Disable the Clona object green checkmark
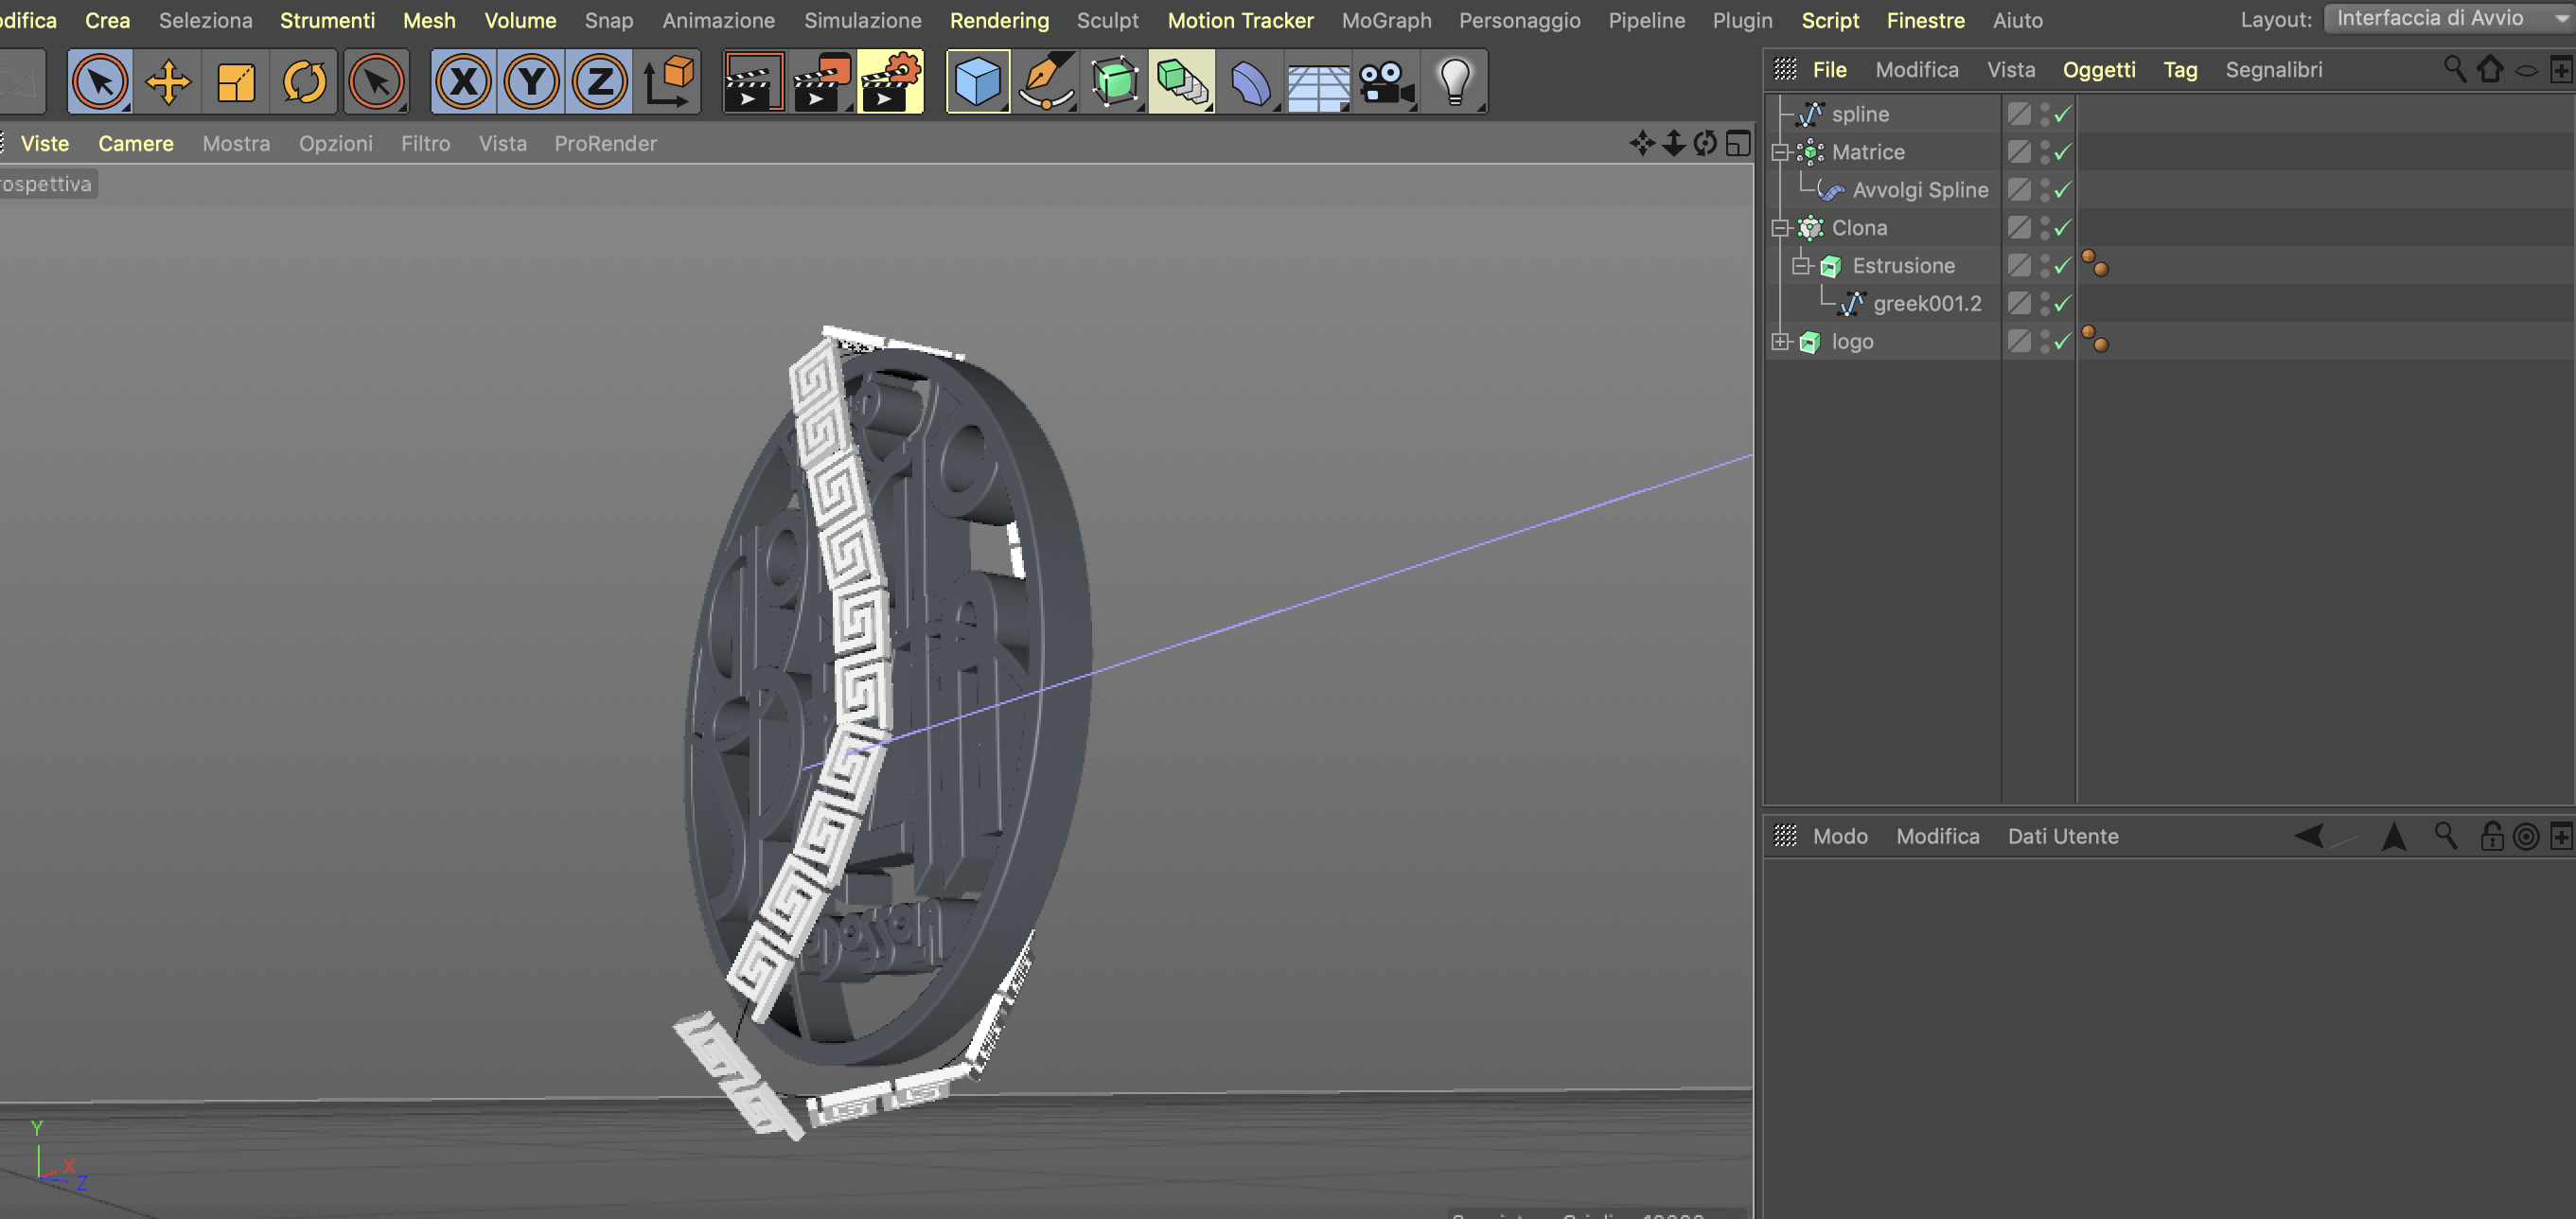Viewport: 2576px width, 1219px height. click(2063, 228)
